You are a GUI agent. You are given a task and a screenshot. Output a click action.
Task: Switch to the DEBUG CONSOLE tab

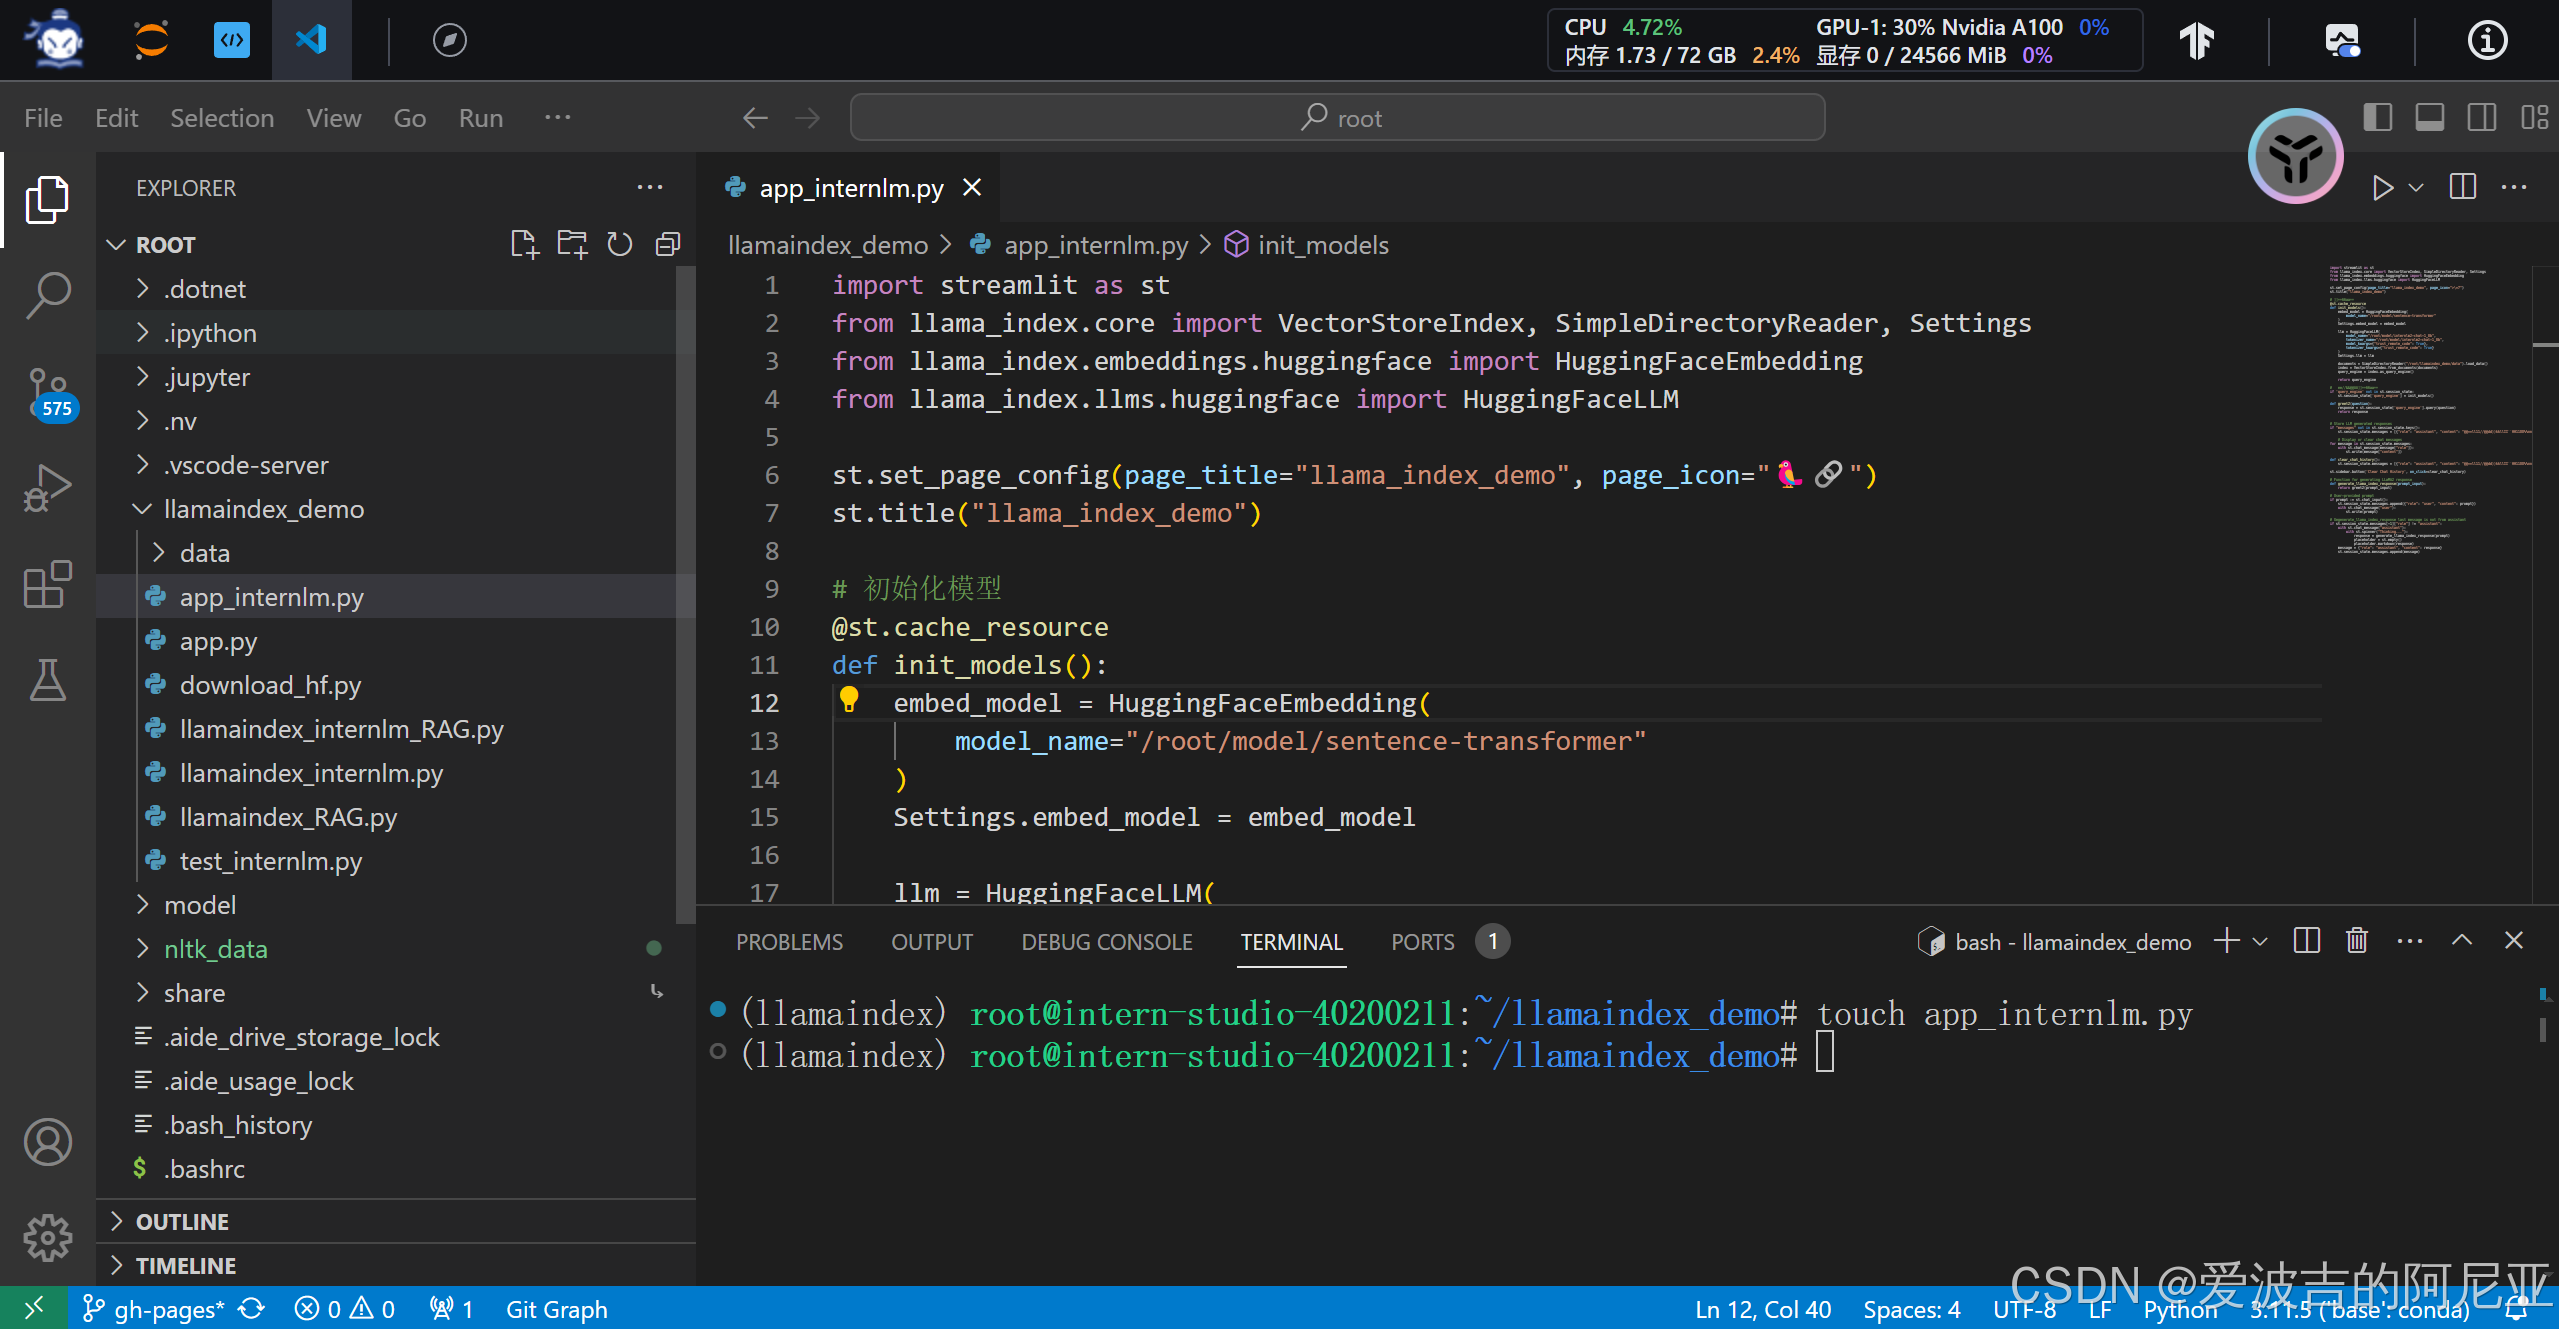(x=1106, y=942)
